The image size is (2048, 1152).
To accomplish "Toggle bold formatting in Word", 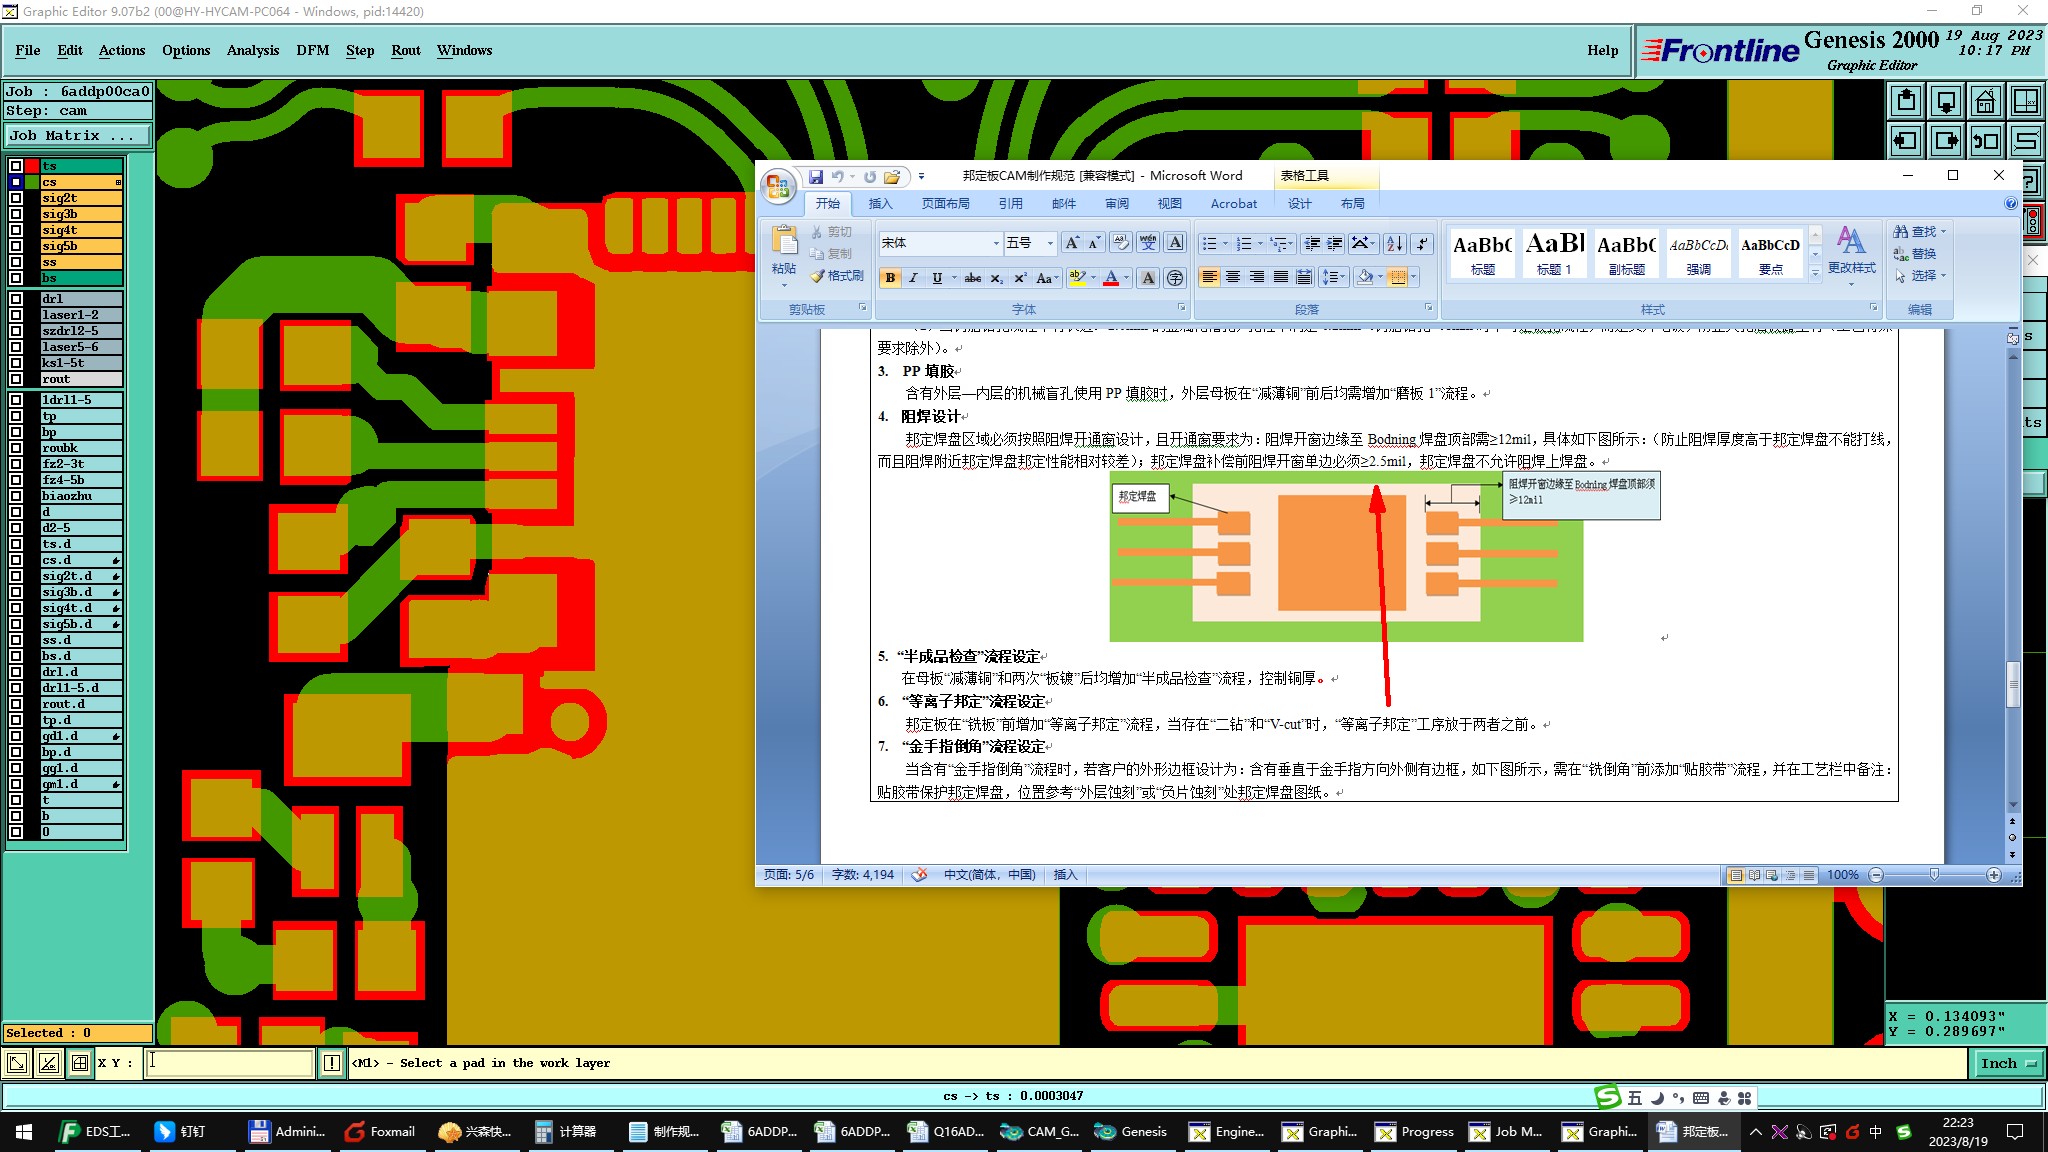I will point(889,278).
